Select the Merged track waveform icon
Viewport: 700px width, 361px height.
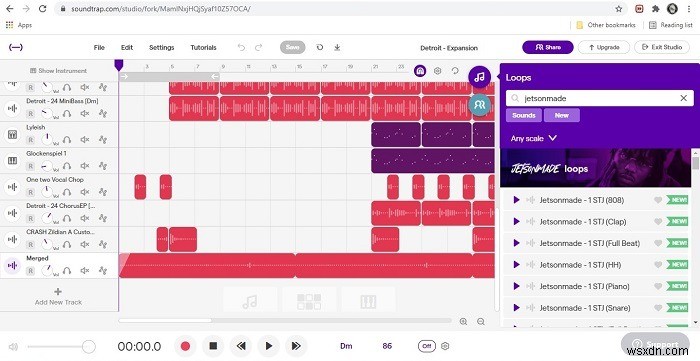click(x=12, y=266)
